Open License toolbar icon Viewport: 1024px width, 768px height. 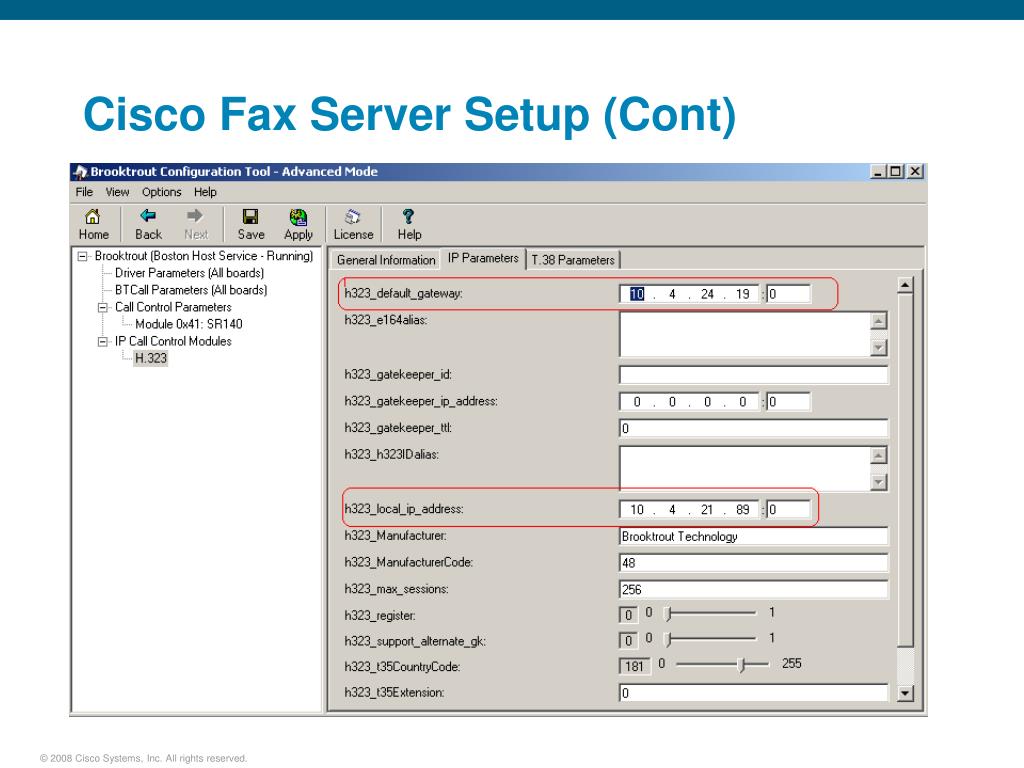tap(353, 216)
